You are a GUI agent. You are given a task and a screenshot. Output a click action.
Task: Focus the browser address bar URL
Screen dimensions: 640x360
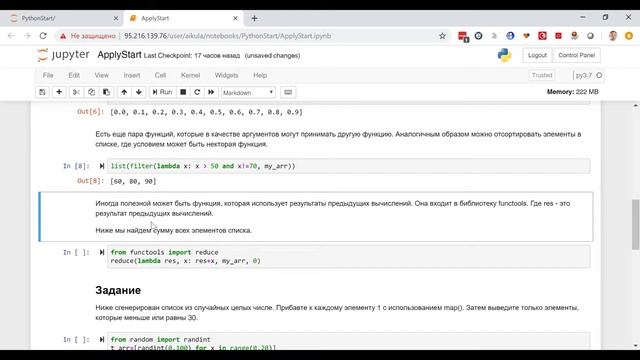pyautogui.click(x=227, y=36)
